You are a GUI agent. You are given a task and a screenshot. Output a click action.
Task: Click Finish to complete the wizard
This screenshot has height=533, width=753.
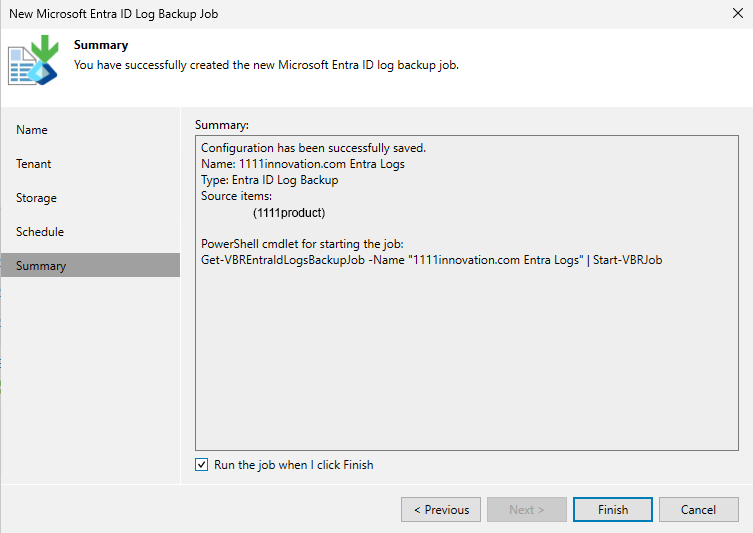613,509
